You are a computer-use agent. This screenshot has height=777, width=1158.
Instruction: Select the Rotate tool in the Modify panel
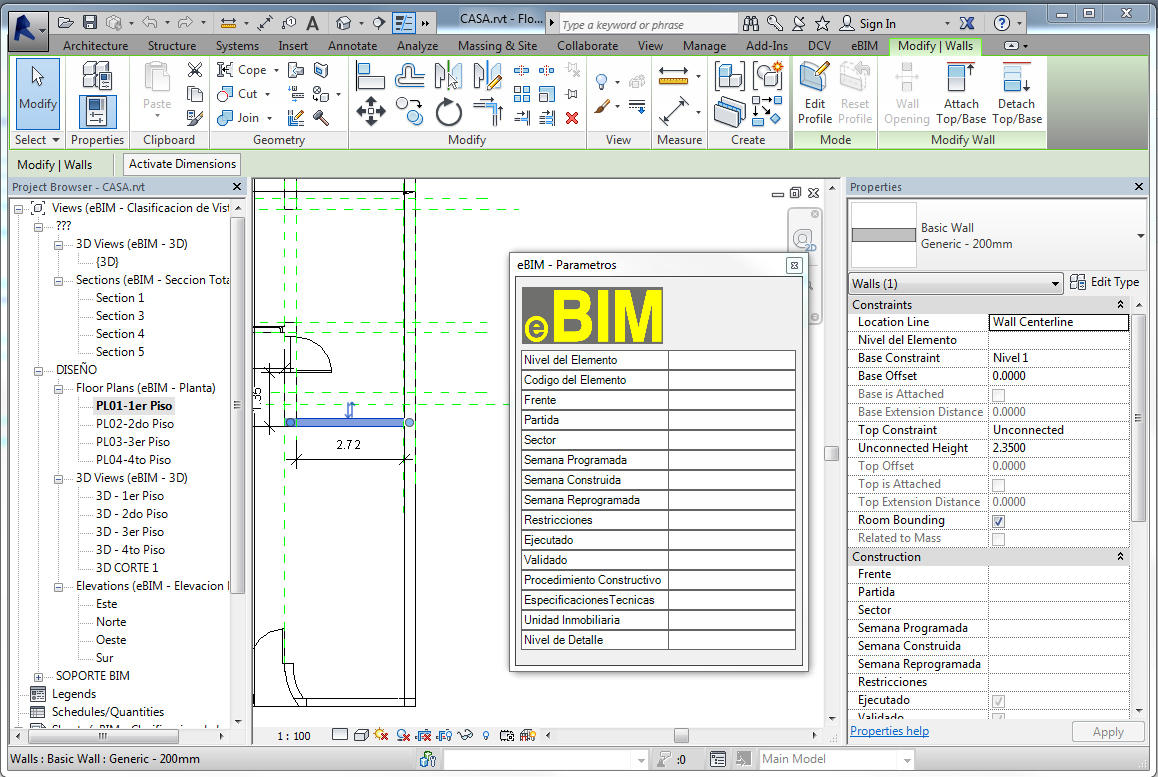coord(449,111)
